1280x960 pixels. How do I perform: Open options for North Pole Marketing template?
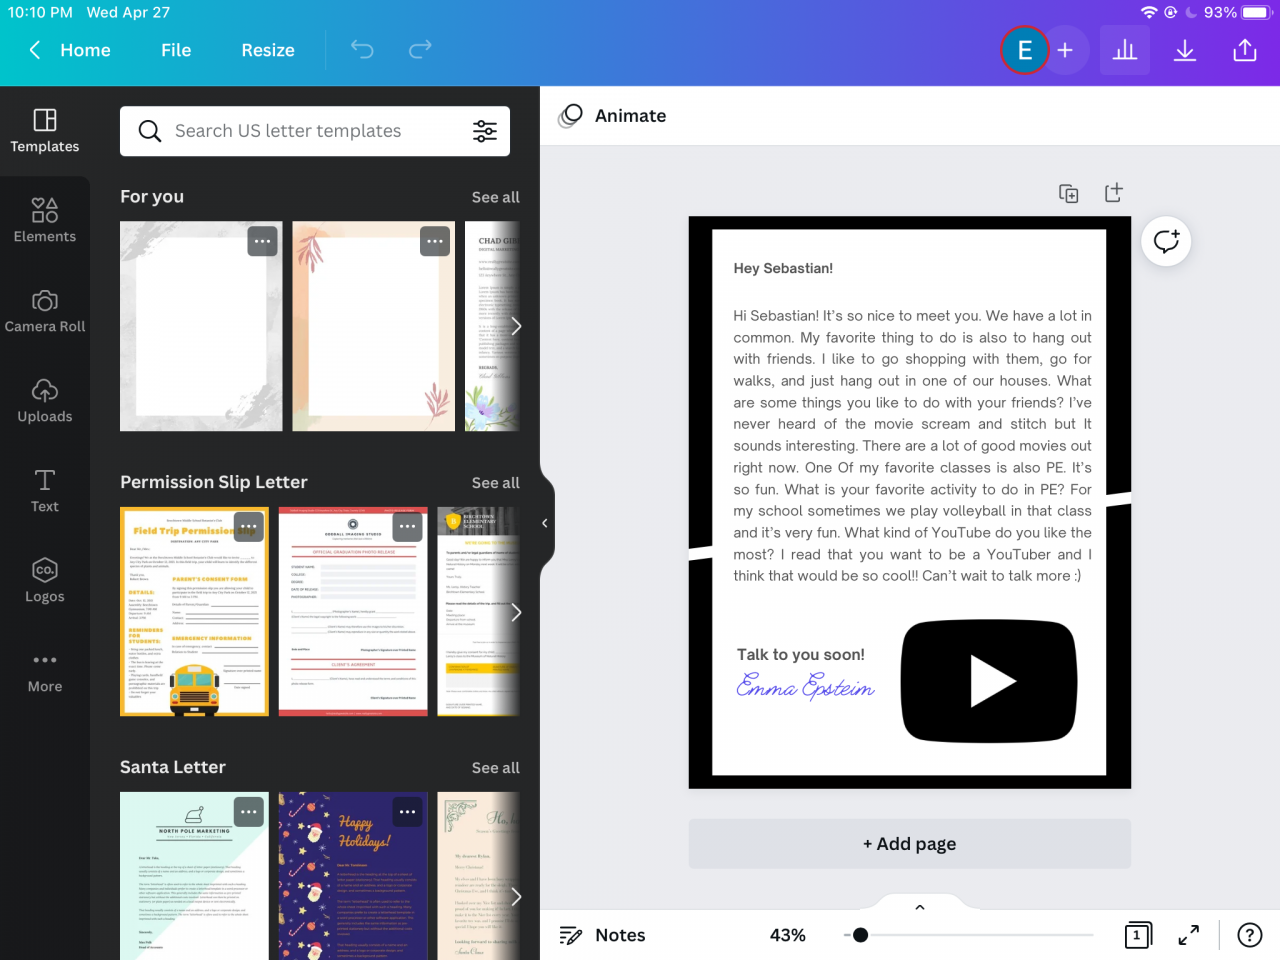249,811
